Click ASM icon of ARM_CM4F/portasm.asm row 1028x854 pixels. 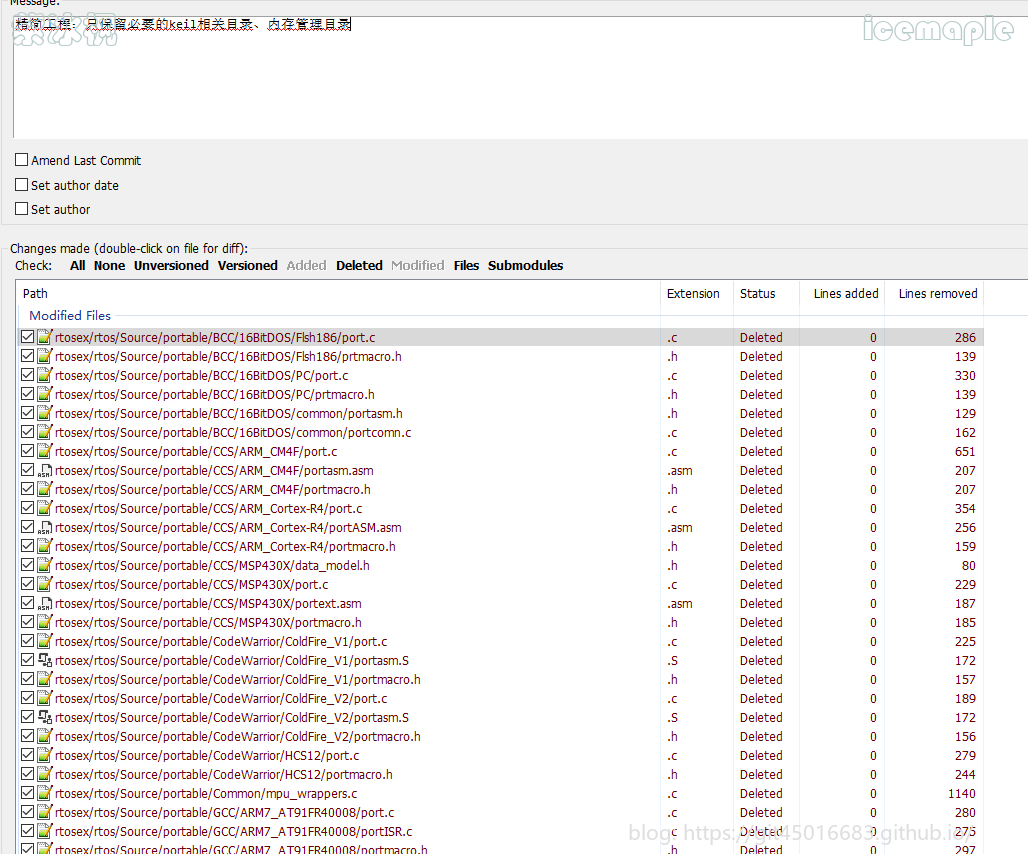[x=45, y=471]
